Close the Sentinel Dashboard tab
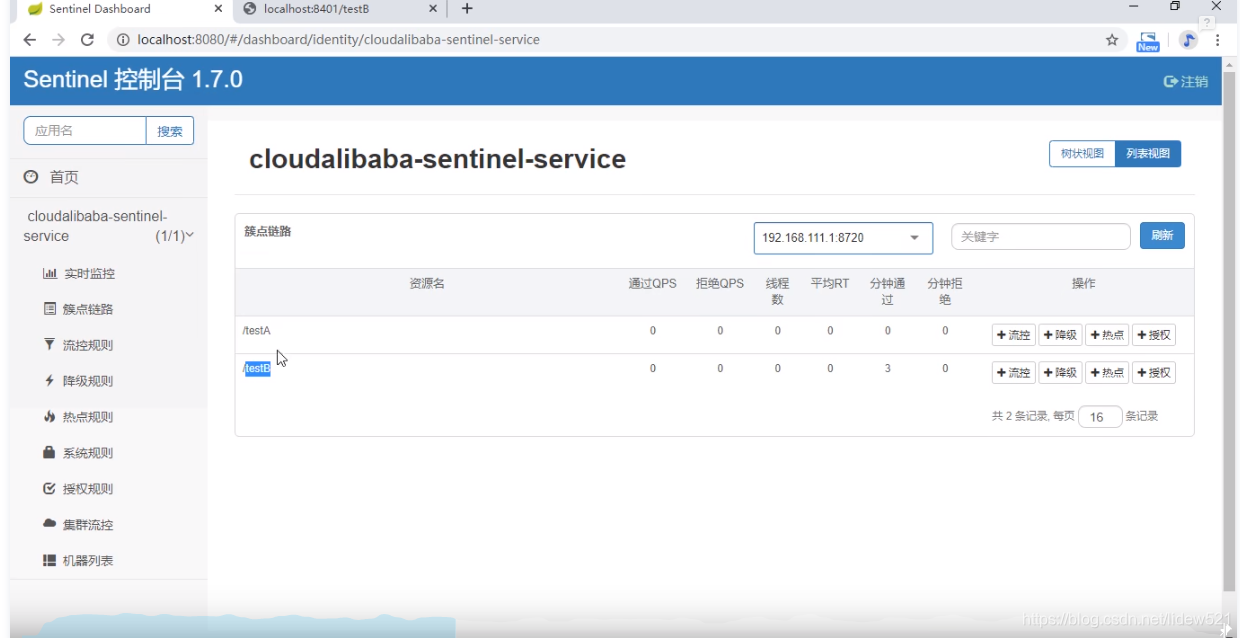This screenshot has width=1240, height=638. pos(218,9)
